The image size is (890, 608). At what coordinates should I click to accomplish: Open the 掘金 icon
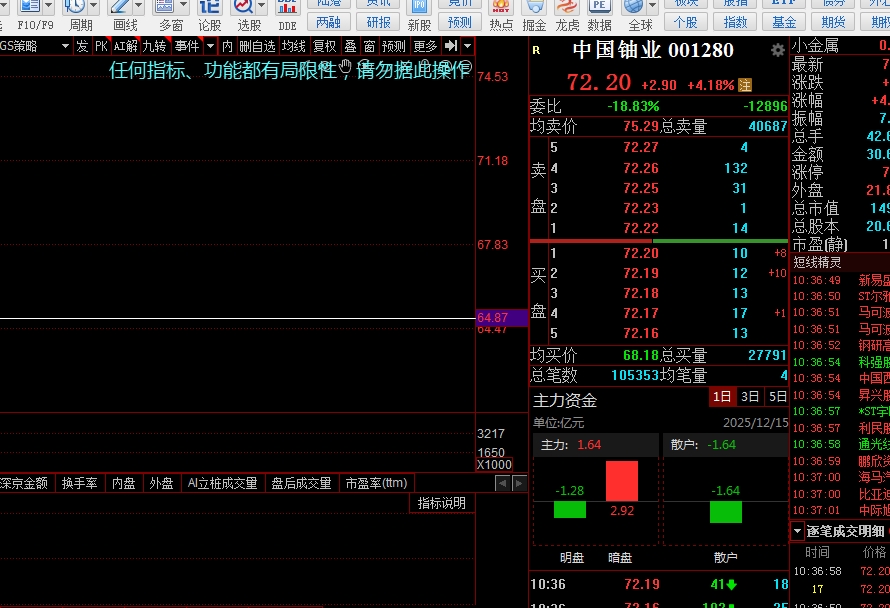[534, 7]
